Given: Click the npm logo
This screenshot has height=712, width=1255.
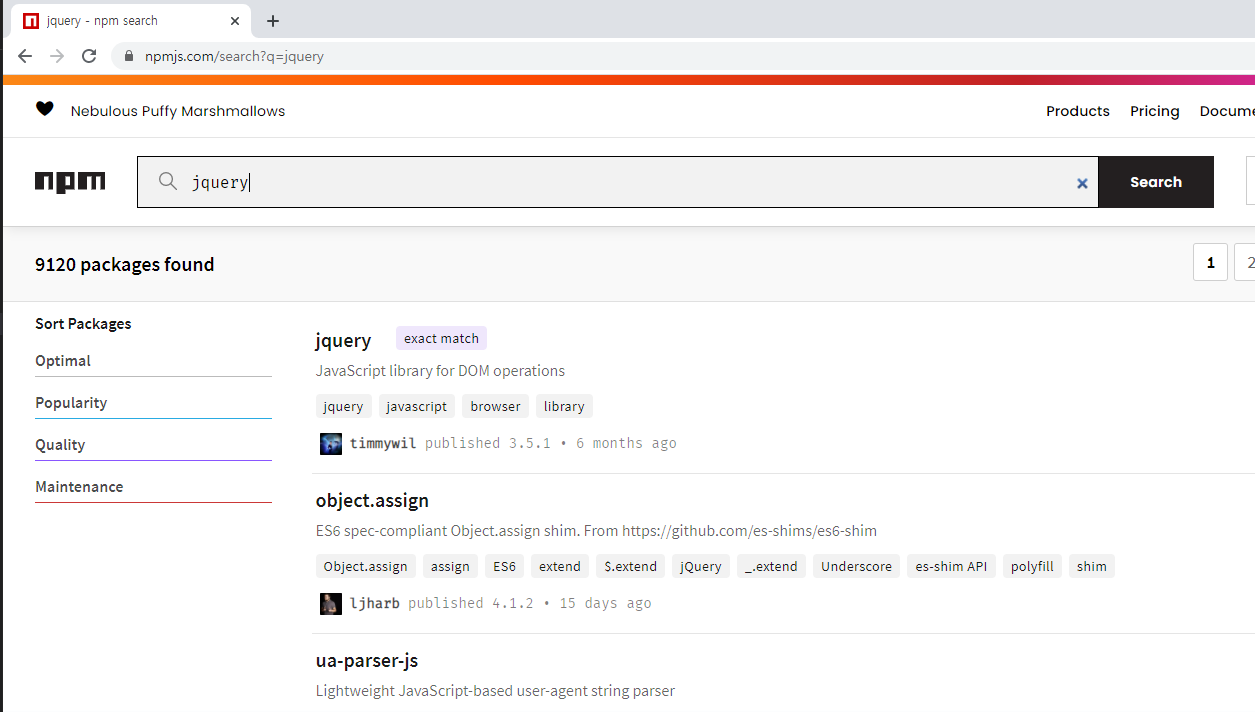Looking at the screenshot, I should [x=70, y=182].
